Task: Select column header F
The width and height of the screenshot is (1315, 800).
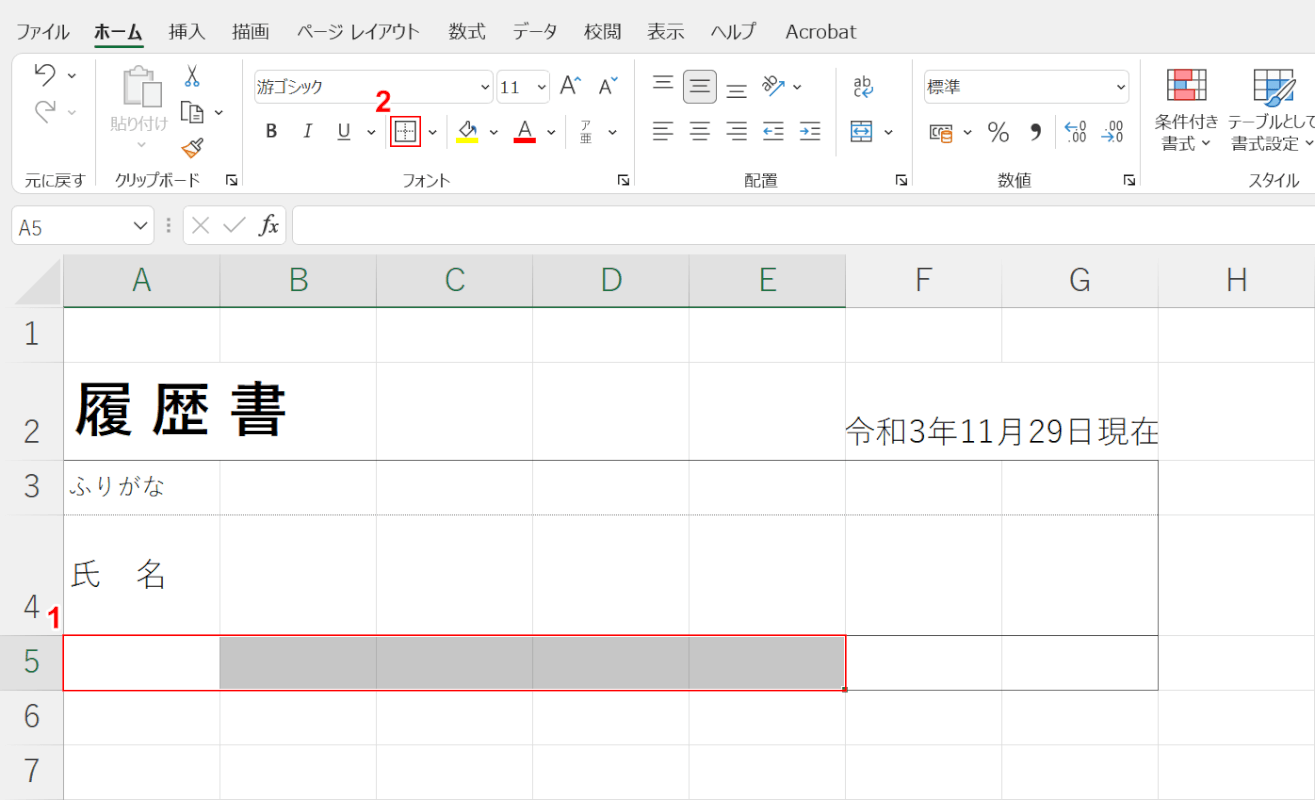Action: pos(924,281)
